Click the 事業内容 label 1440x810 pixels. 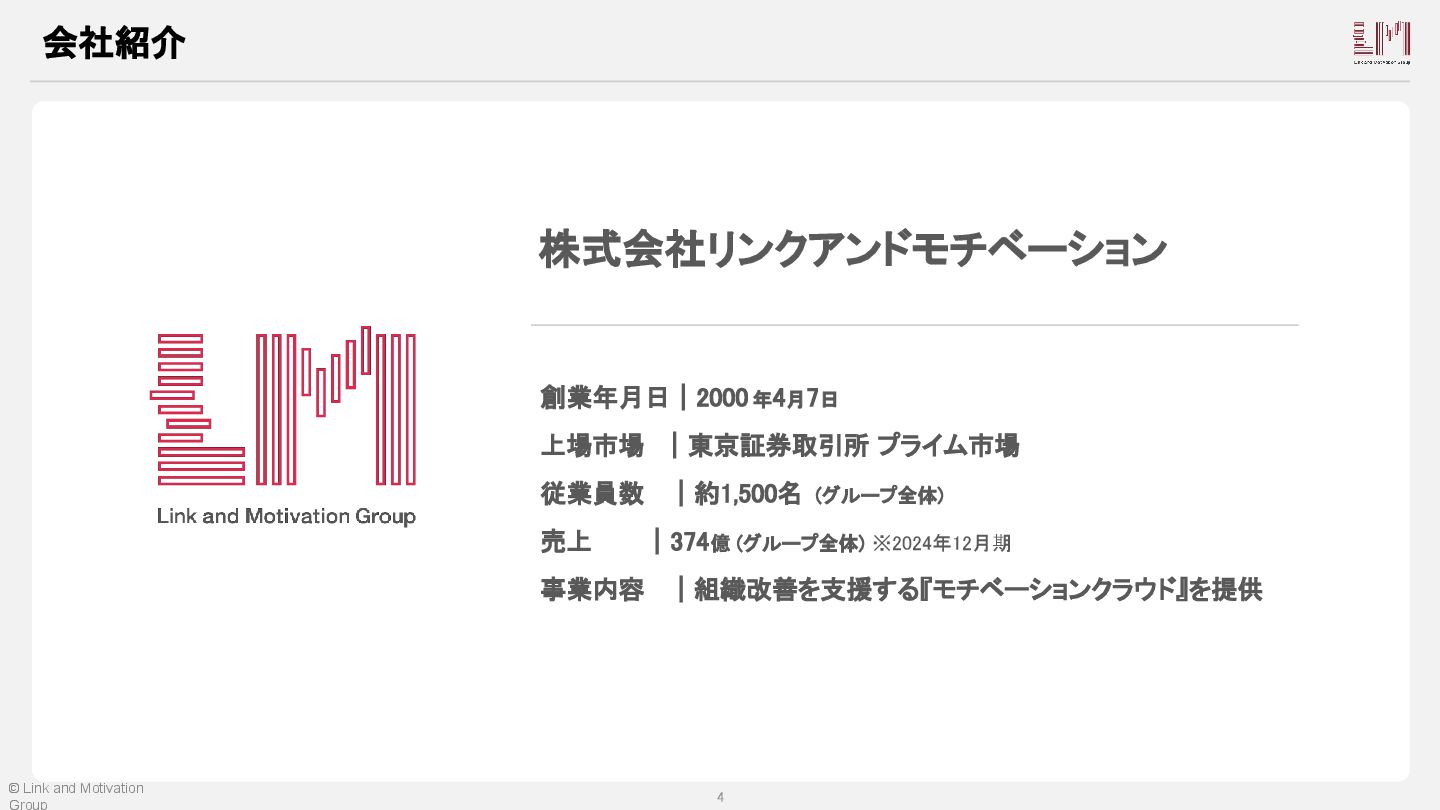click(592, 590)
